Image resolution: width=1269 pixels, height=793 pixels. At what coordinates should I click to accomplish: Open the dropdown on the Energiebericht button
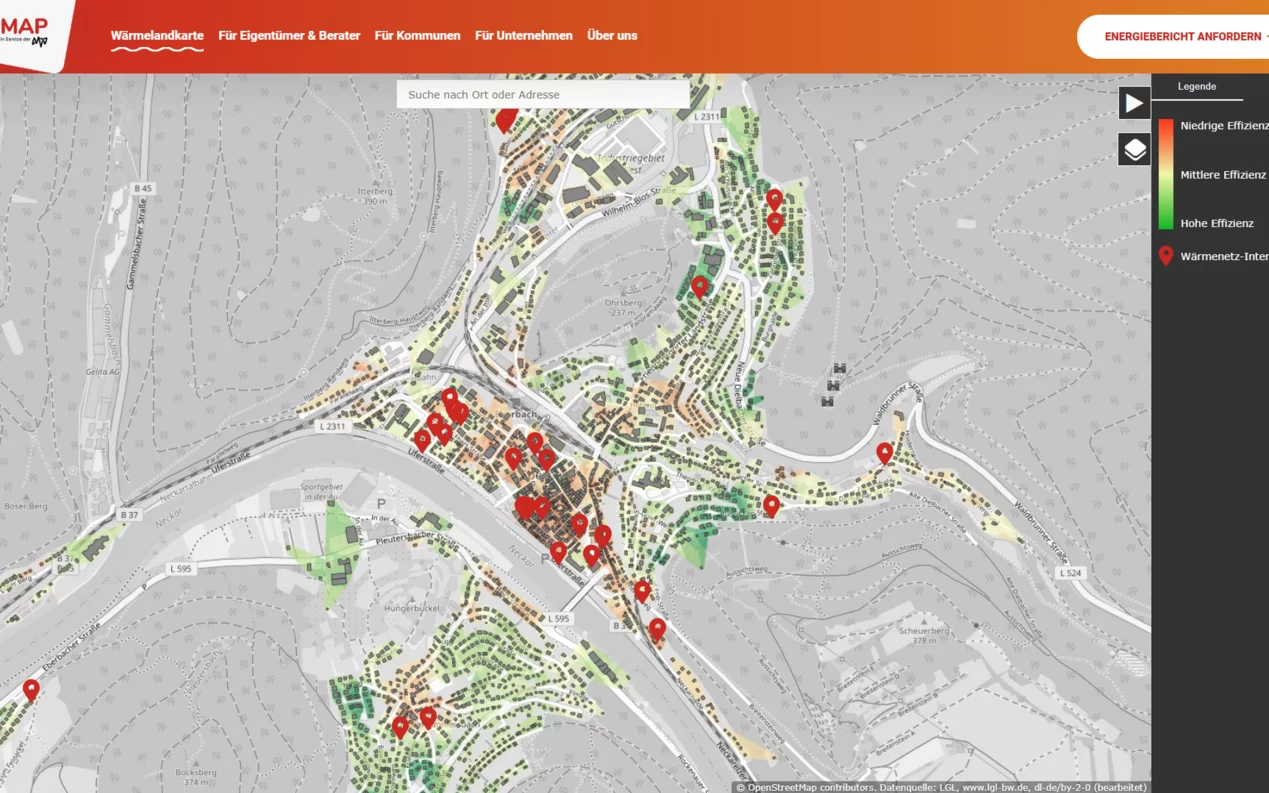1264,36
